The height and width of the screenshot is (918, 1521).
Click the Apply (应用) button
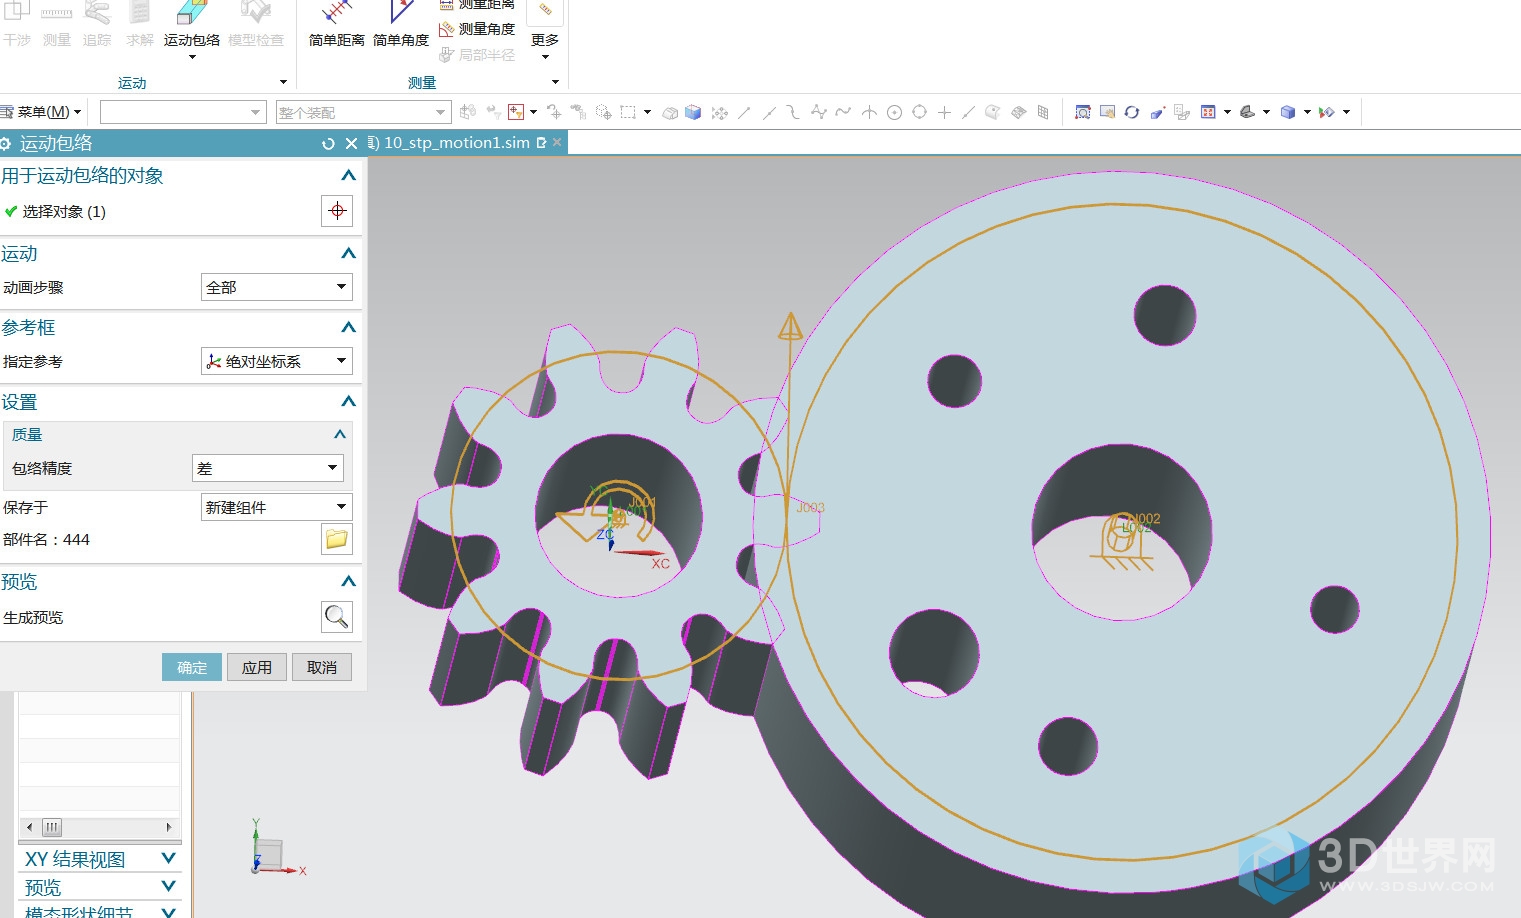[257, 667]
